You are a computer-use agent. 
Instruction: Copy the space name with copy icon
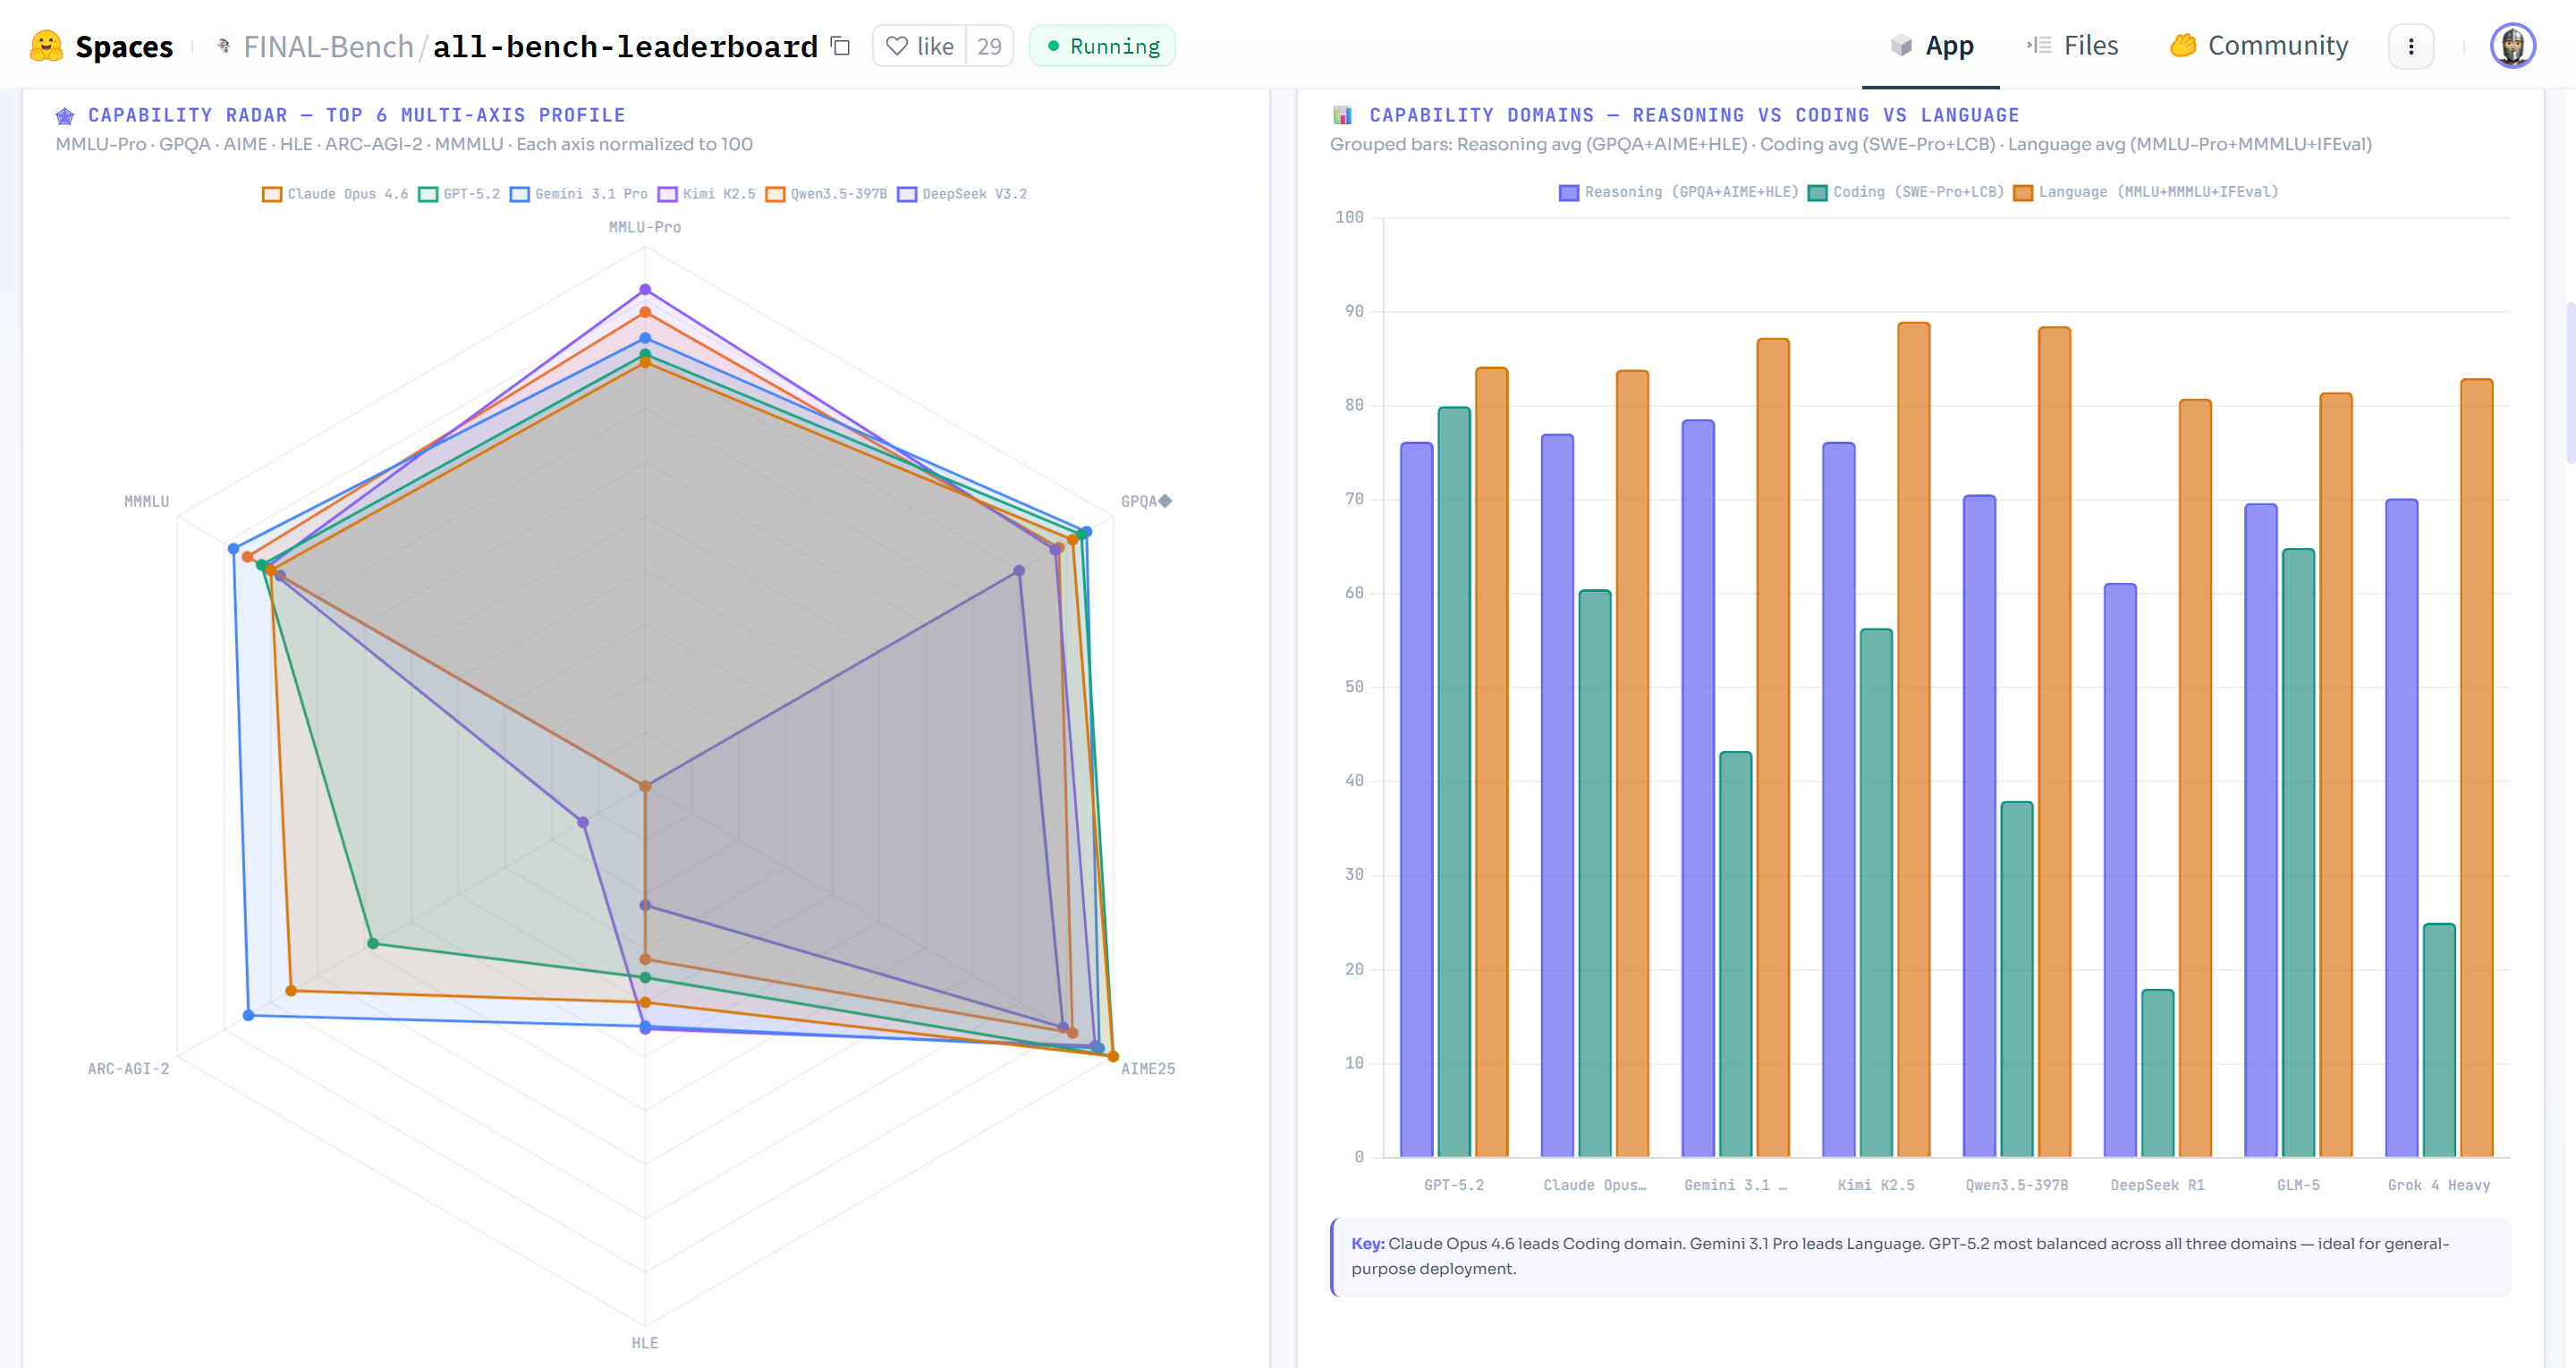coord(841,46)
